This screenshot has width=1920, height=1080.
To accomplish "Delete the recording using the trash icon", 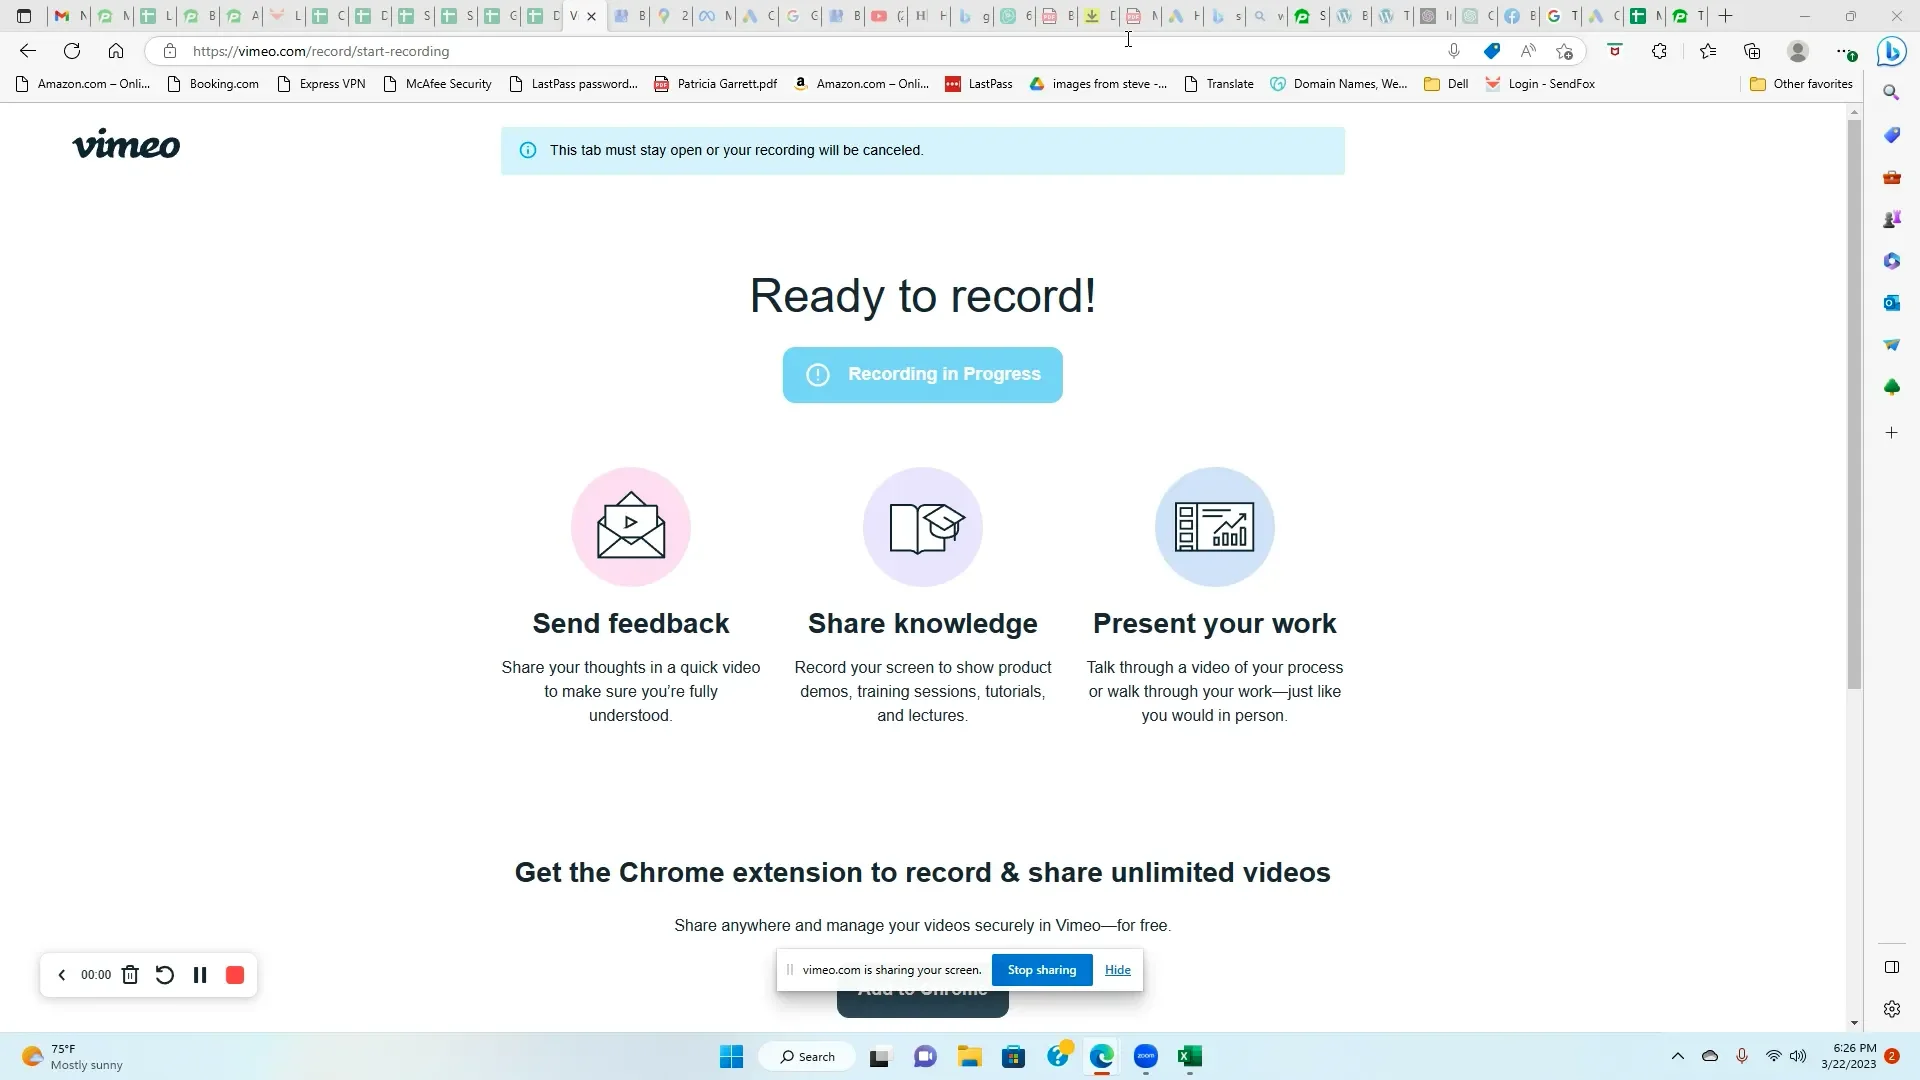I will click(130, 975).
